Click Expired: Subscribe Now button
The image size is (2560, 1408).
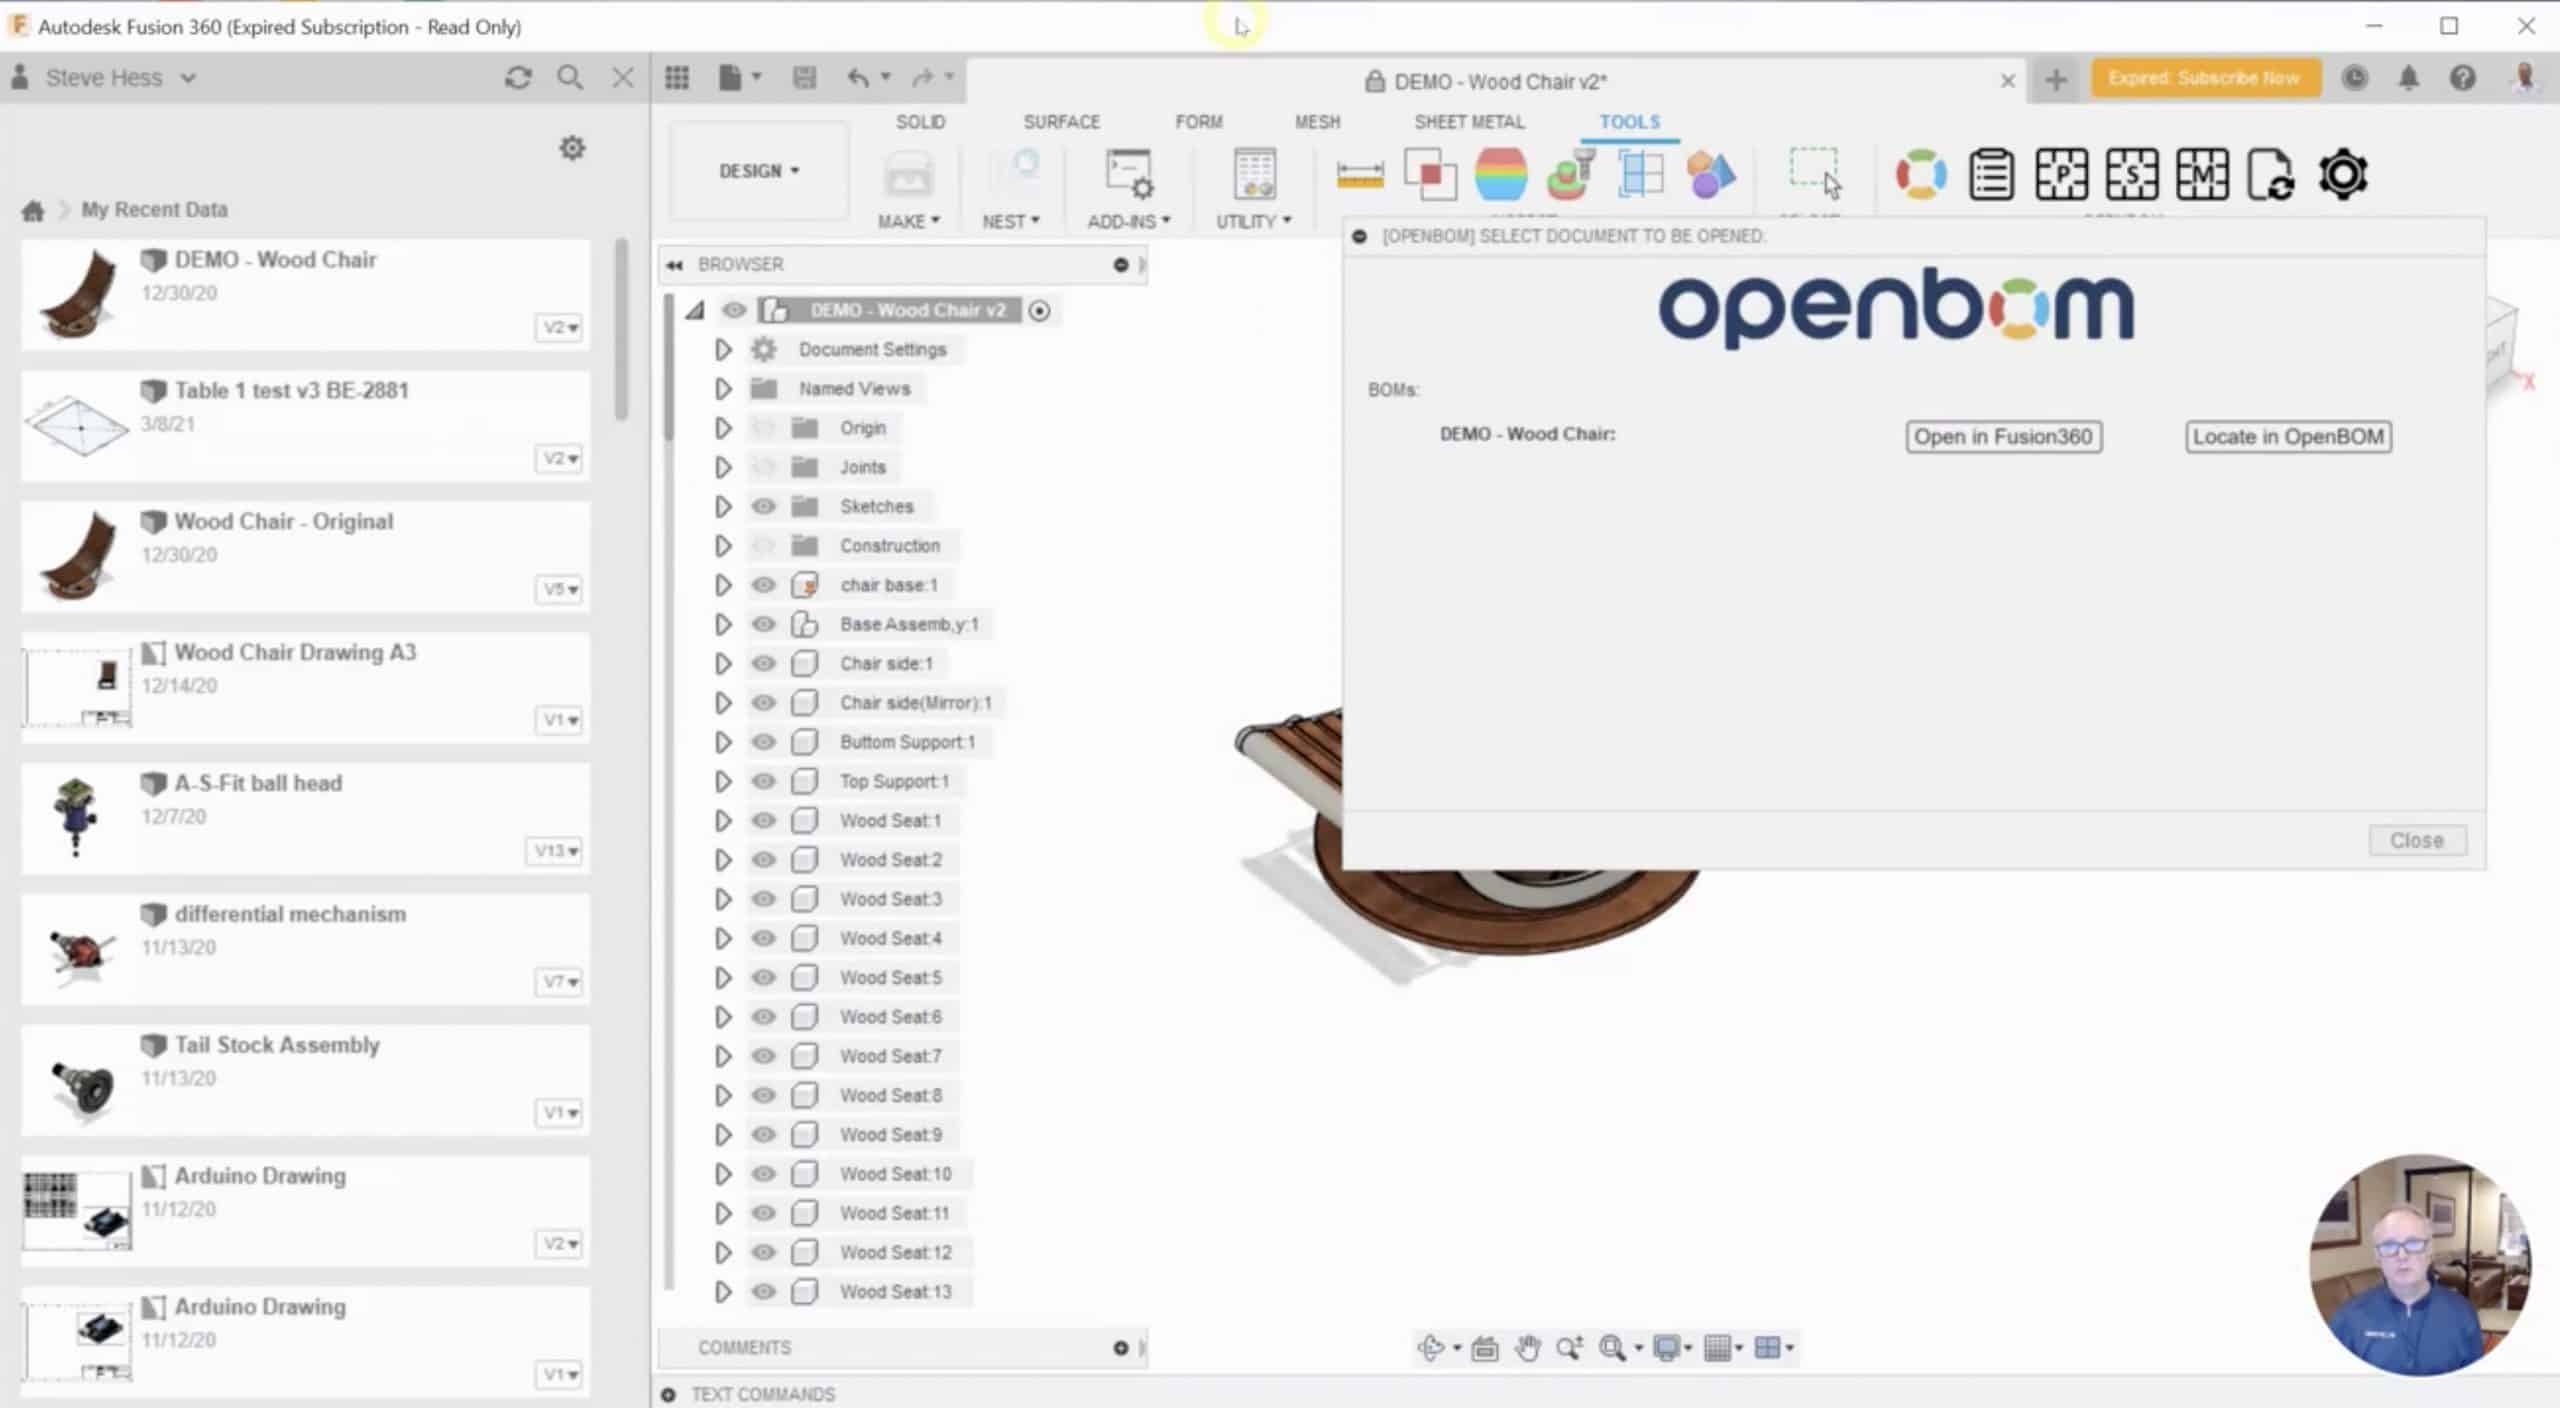point(2205,78)
